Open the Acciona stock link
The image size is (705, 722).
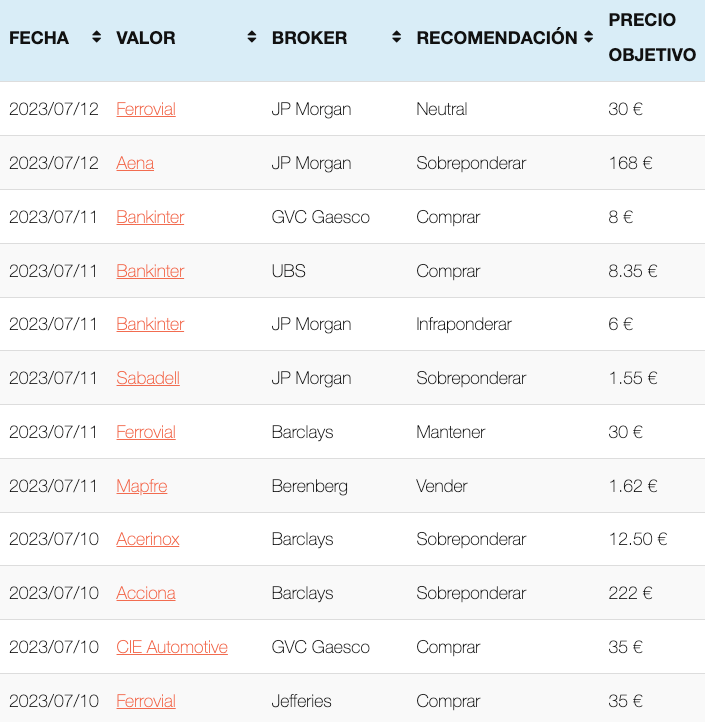tap(146, 593)
